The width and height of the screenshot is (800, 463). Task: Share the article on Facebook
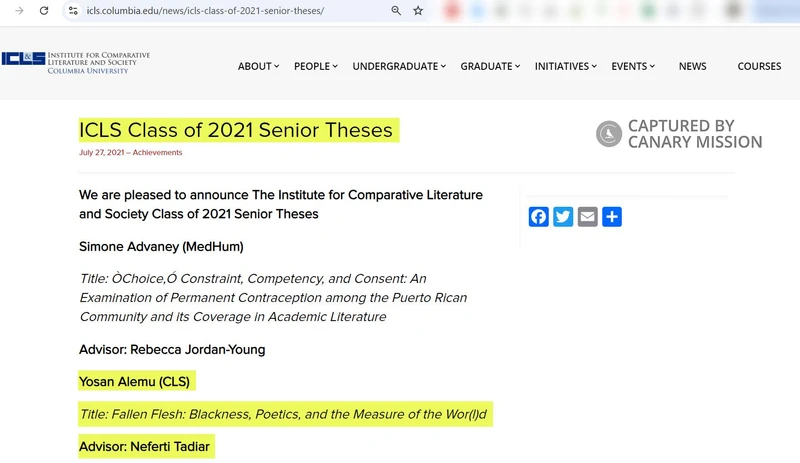point(539,217)
